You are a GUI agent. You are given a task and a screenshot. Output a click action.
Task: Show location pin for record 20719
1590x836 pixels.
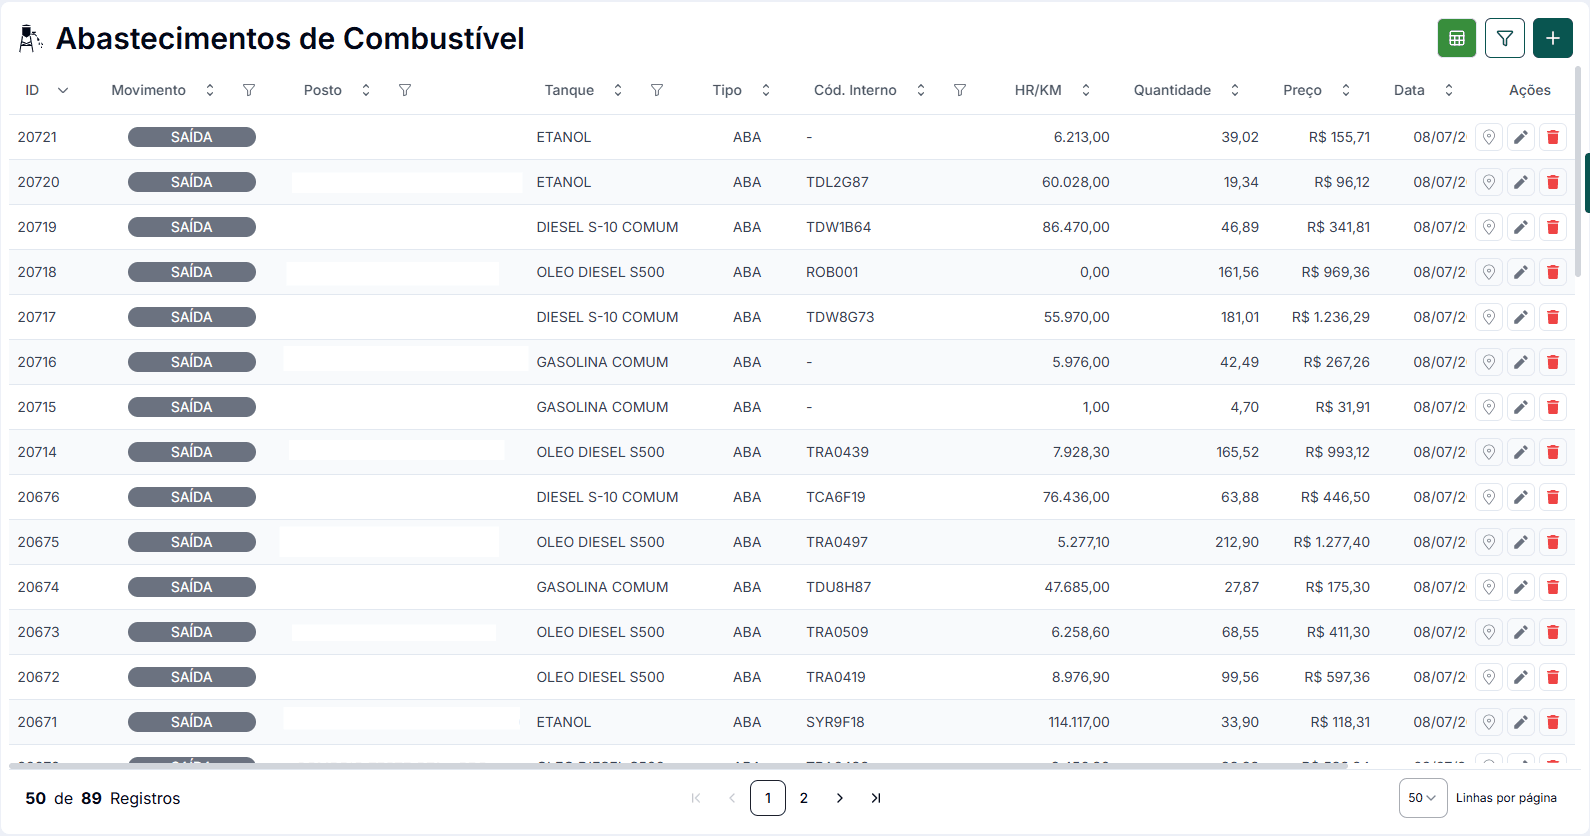tap(1489, 227)
